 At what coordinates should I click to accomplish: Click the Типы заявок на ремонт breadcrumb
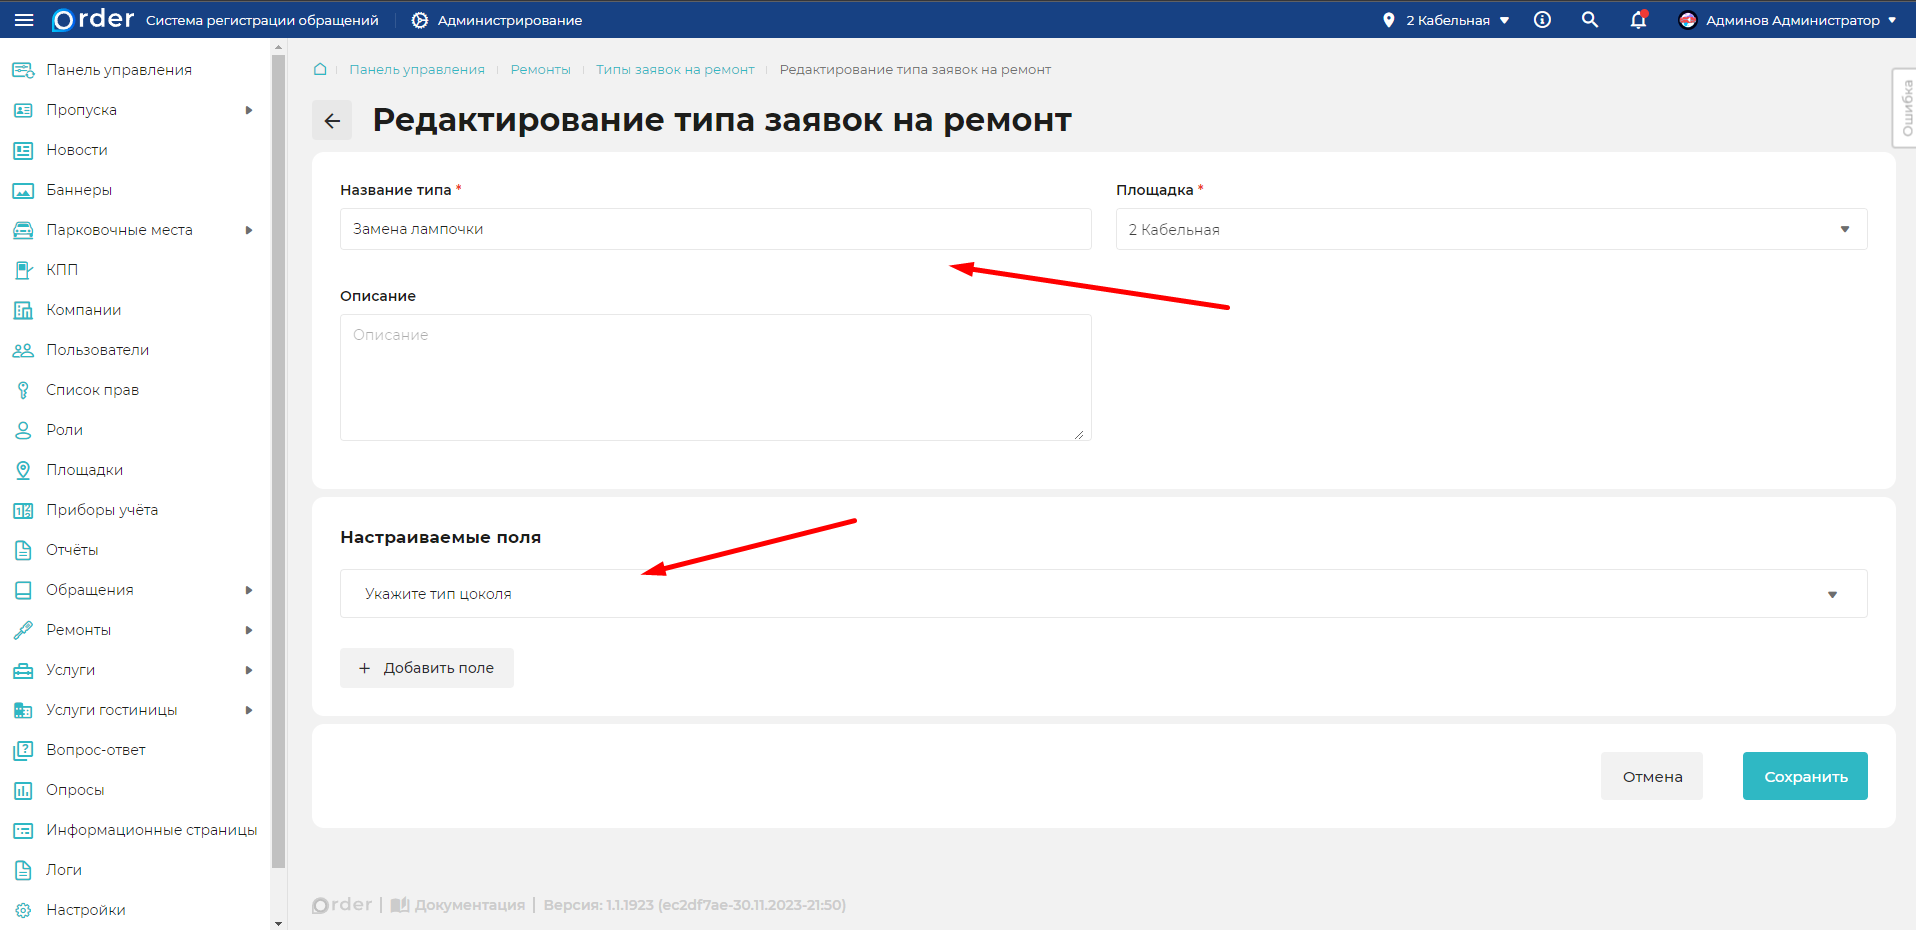point(675,69)
